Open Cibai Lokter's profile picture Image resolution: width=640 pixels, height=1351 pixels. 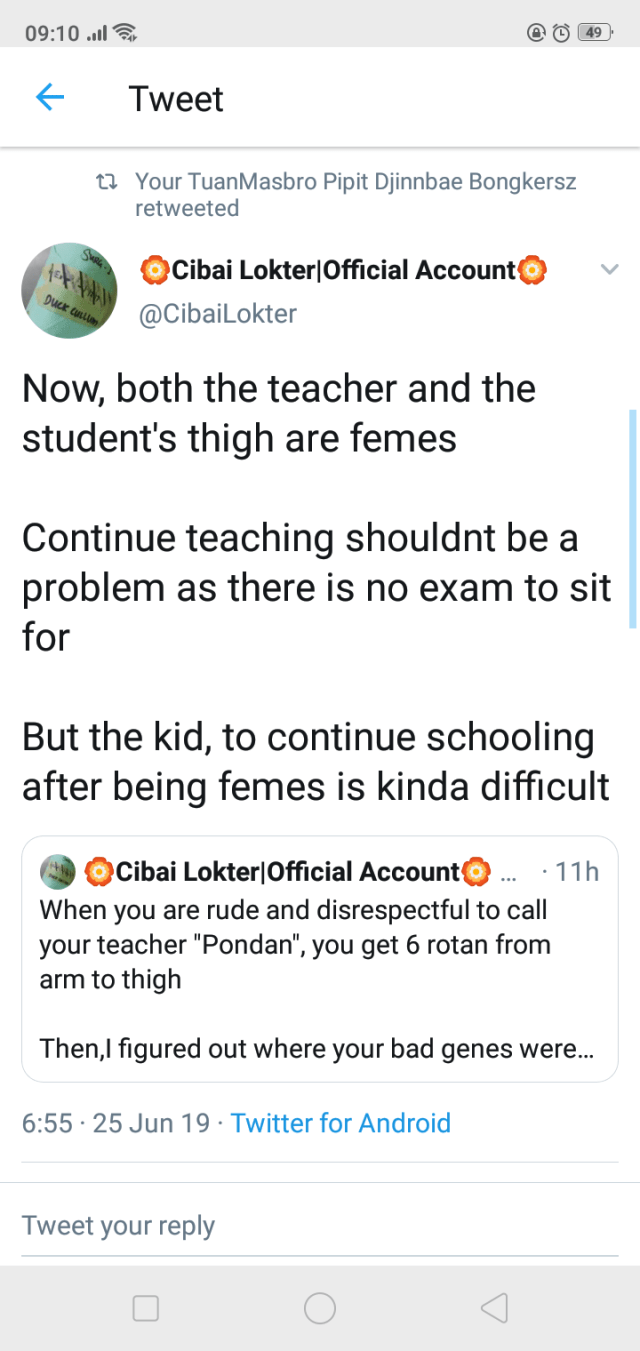pyautogui.click(x=69, y=290)
